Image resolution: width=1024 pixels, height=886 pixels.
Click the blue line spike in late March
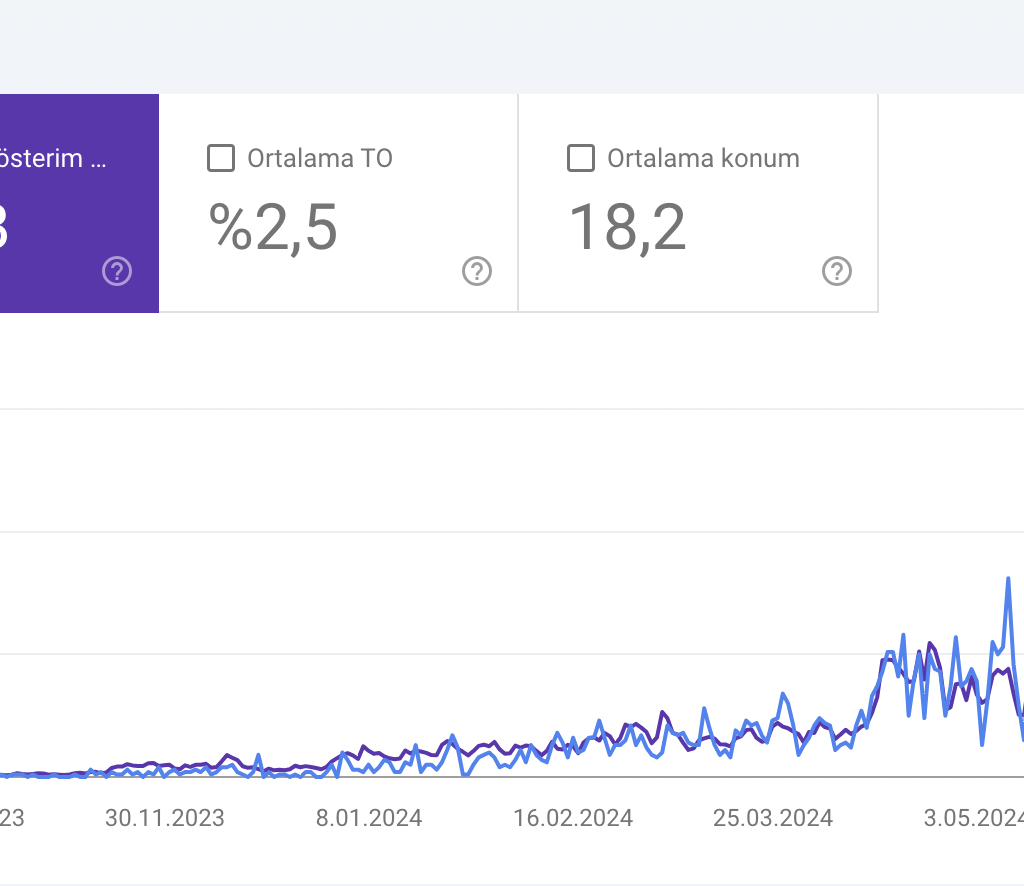click(x=783, y=693)
